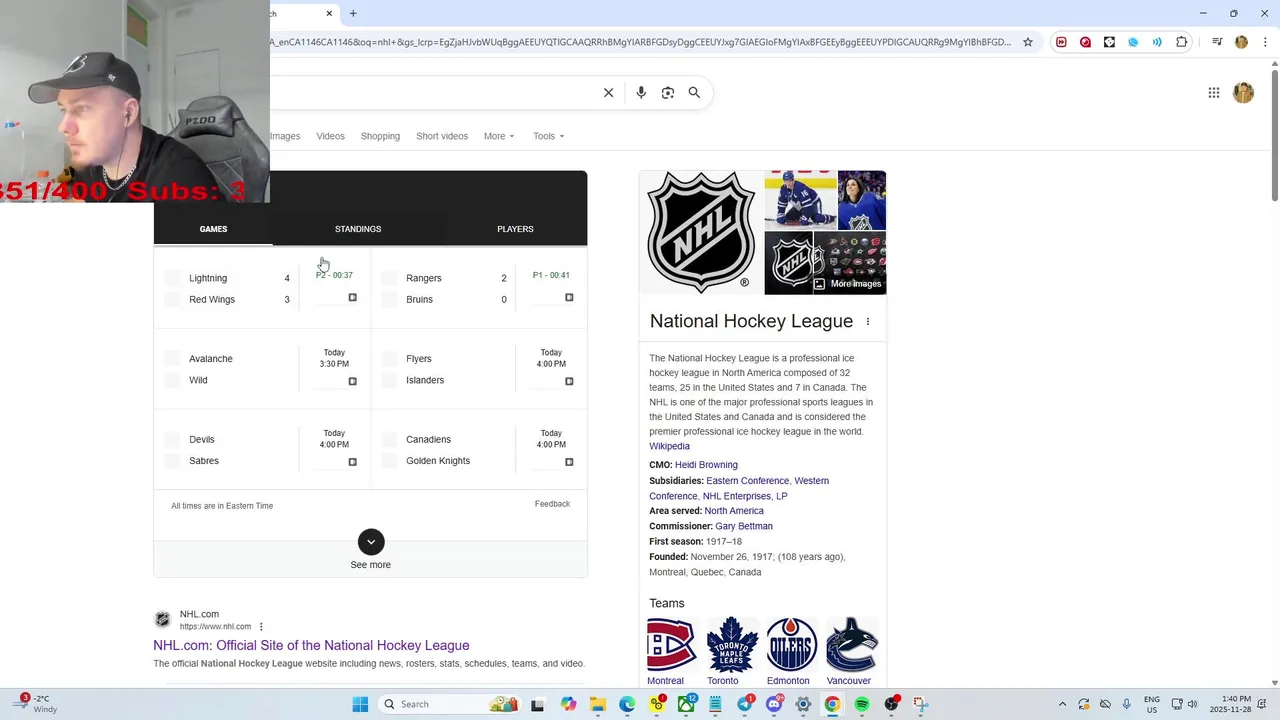Select the Shopping search filter
This screenshot has width=1280, height=720.
pyautogui.click(x=380, y=136)
